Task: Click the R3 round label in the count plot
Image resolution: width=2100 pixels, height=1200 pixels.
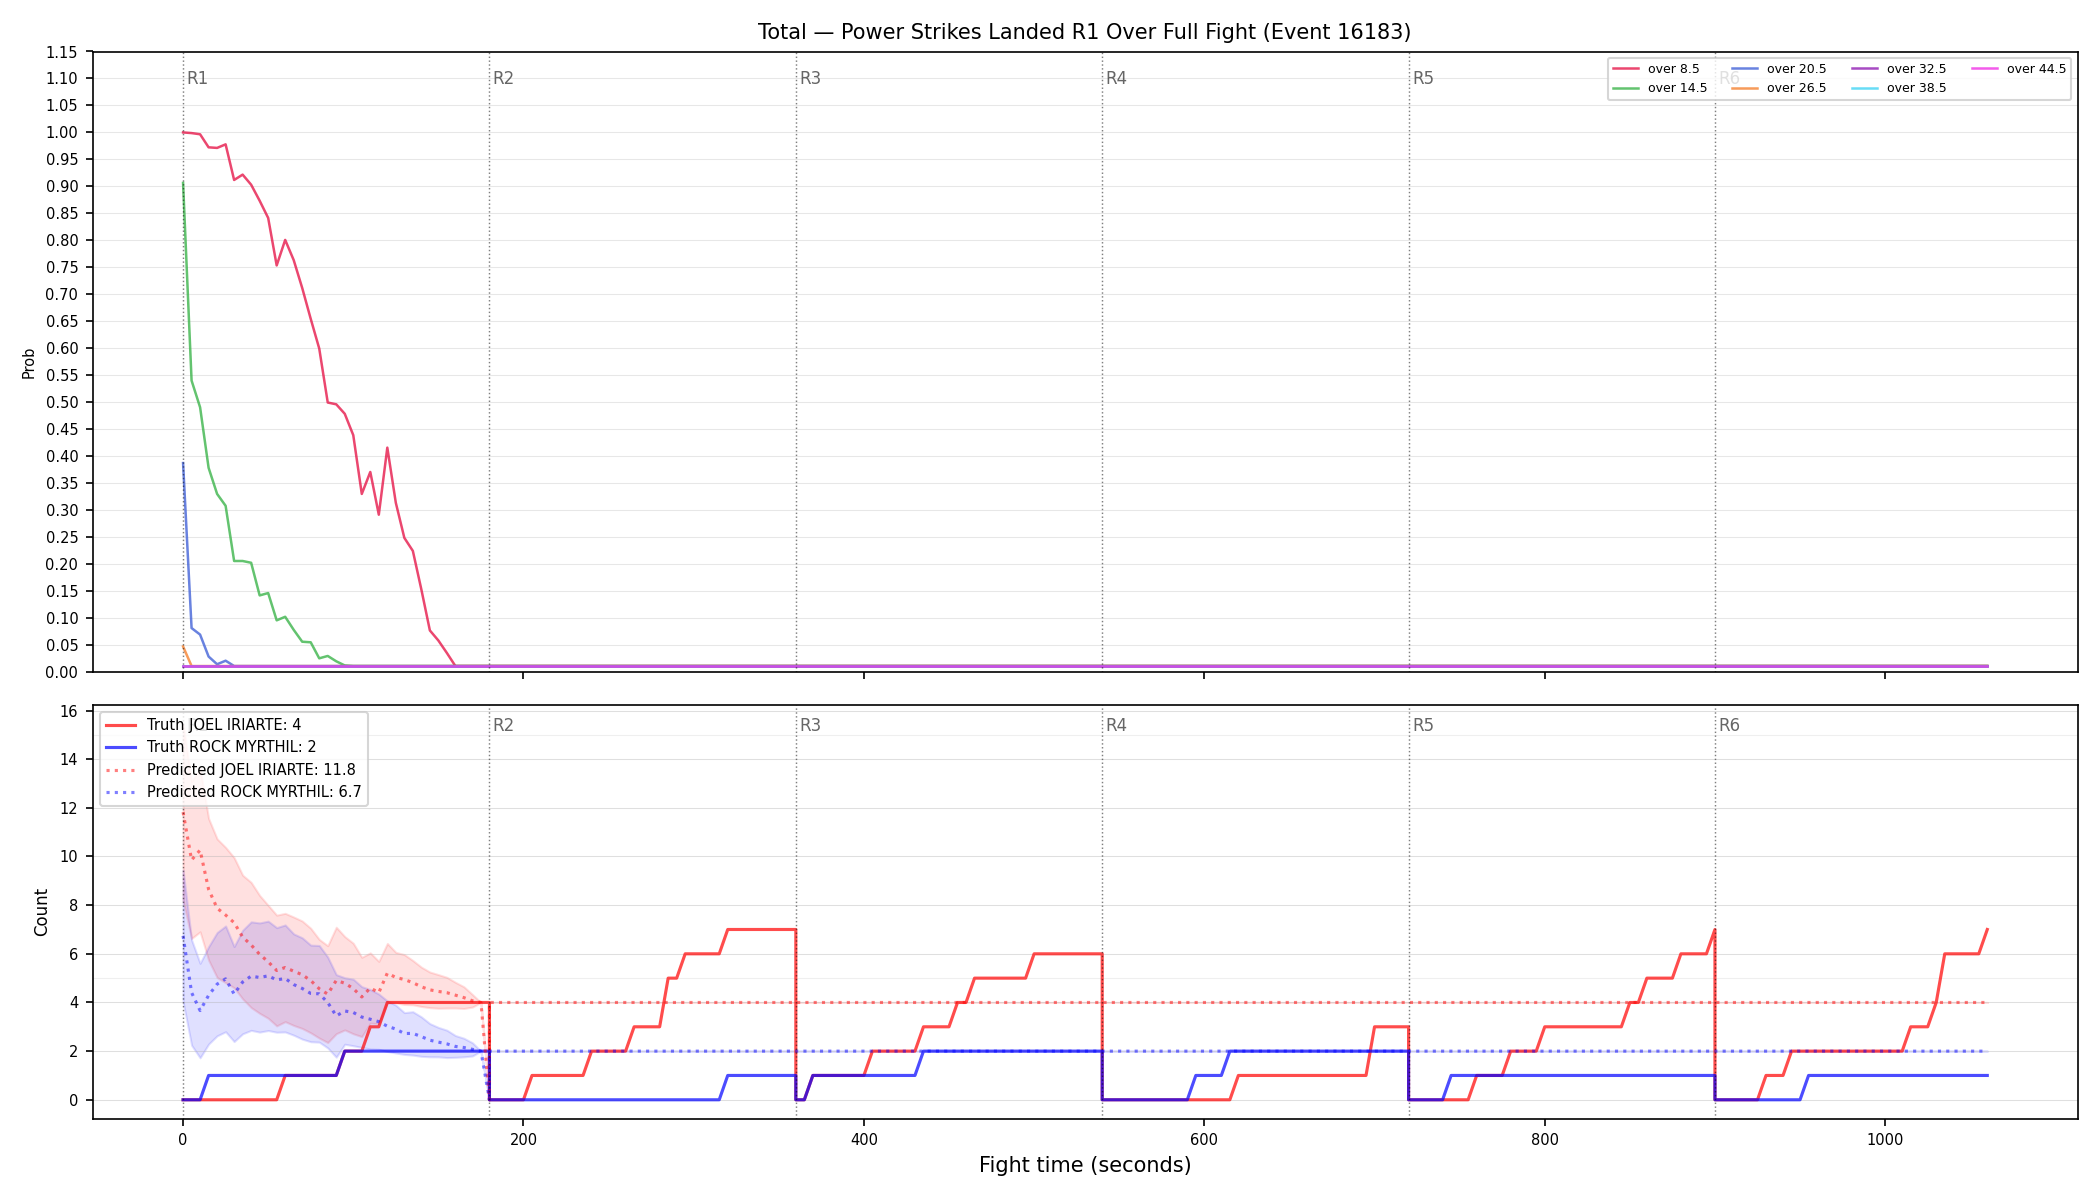Action: point(810,725)
